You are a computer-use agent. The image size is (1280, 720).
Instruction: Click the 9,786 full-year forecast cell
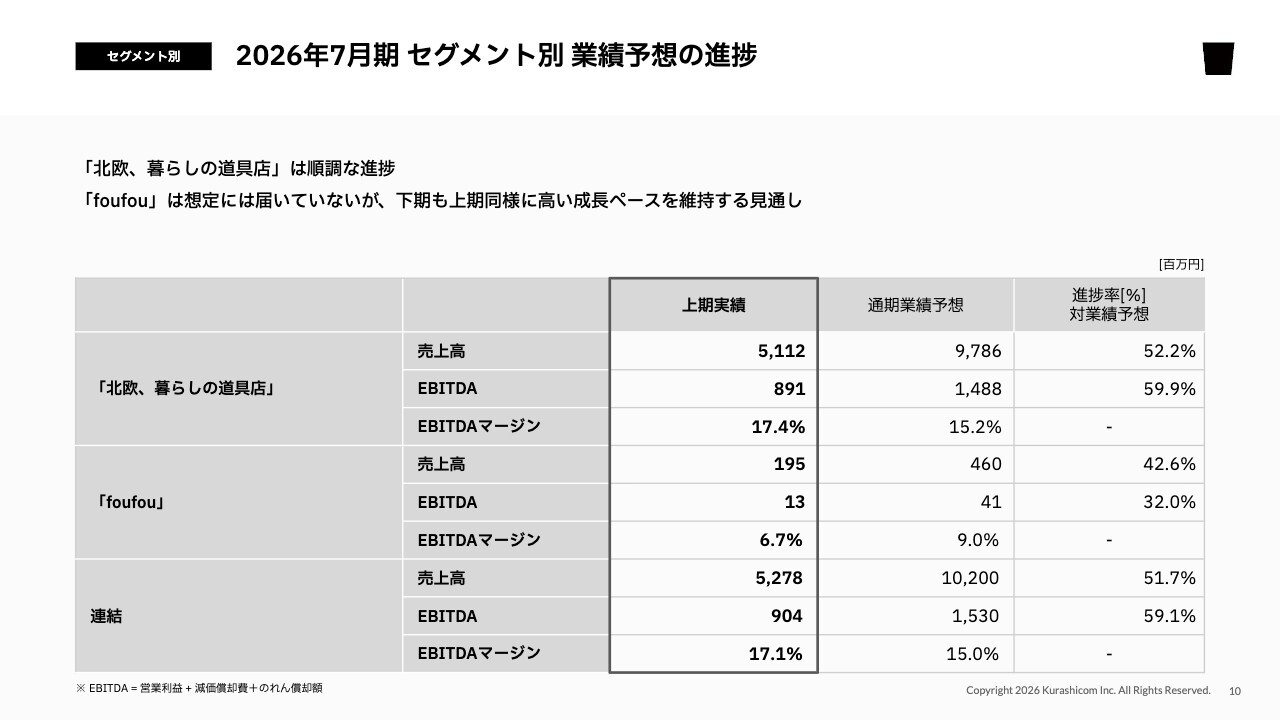coord(977,351)
